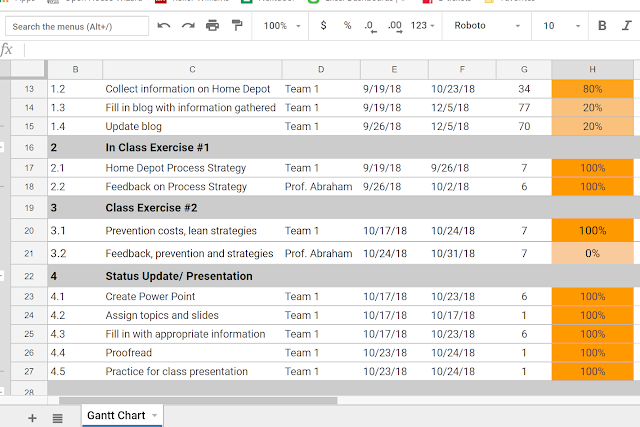
Task: Click the Redo arrow icon
Action: [x=188, y=26]
